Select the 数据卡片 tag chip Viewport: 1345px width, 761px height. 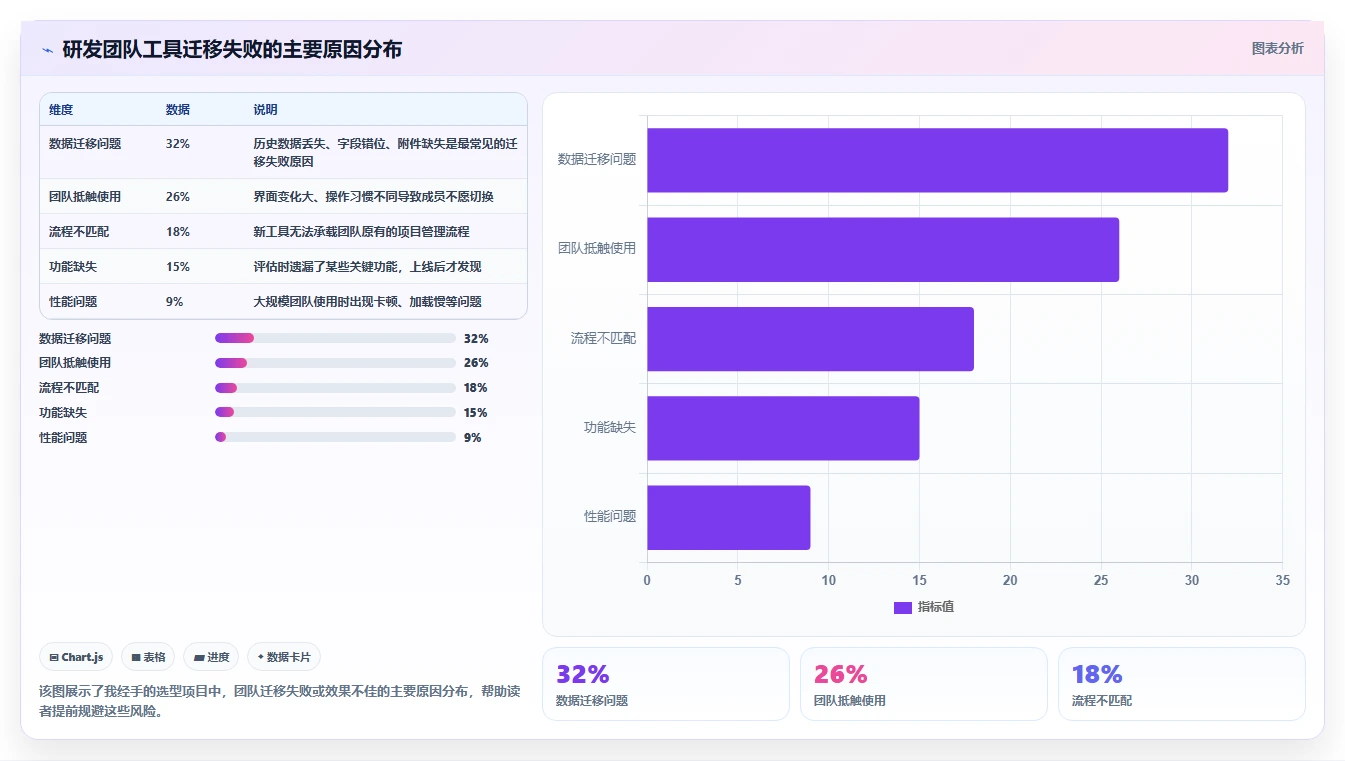(284, 657)
